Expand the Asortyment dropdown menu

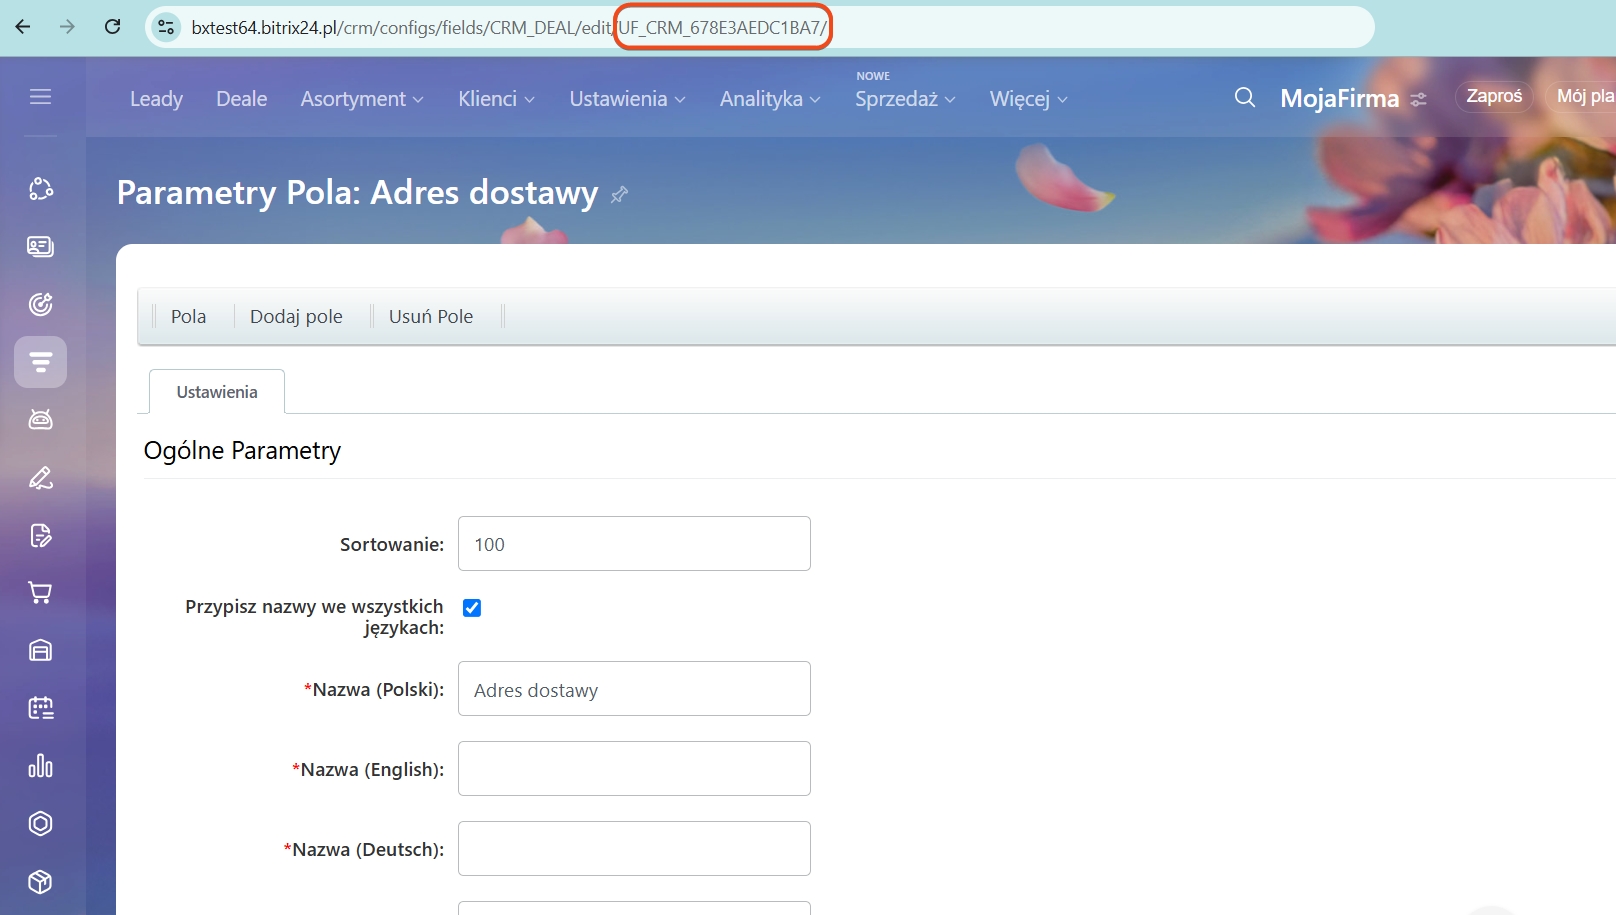click(362, 99)
